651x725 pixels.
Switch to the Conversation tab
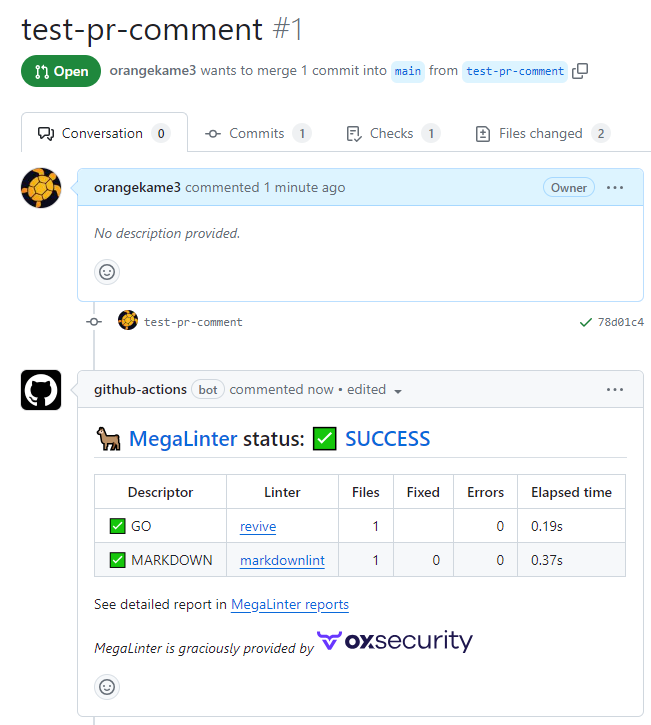pyautogui.click(x=104, y=133)
